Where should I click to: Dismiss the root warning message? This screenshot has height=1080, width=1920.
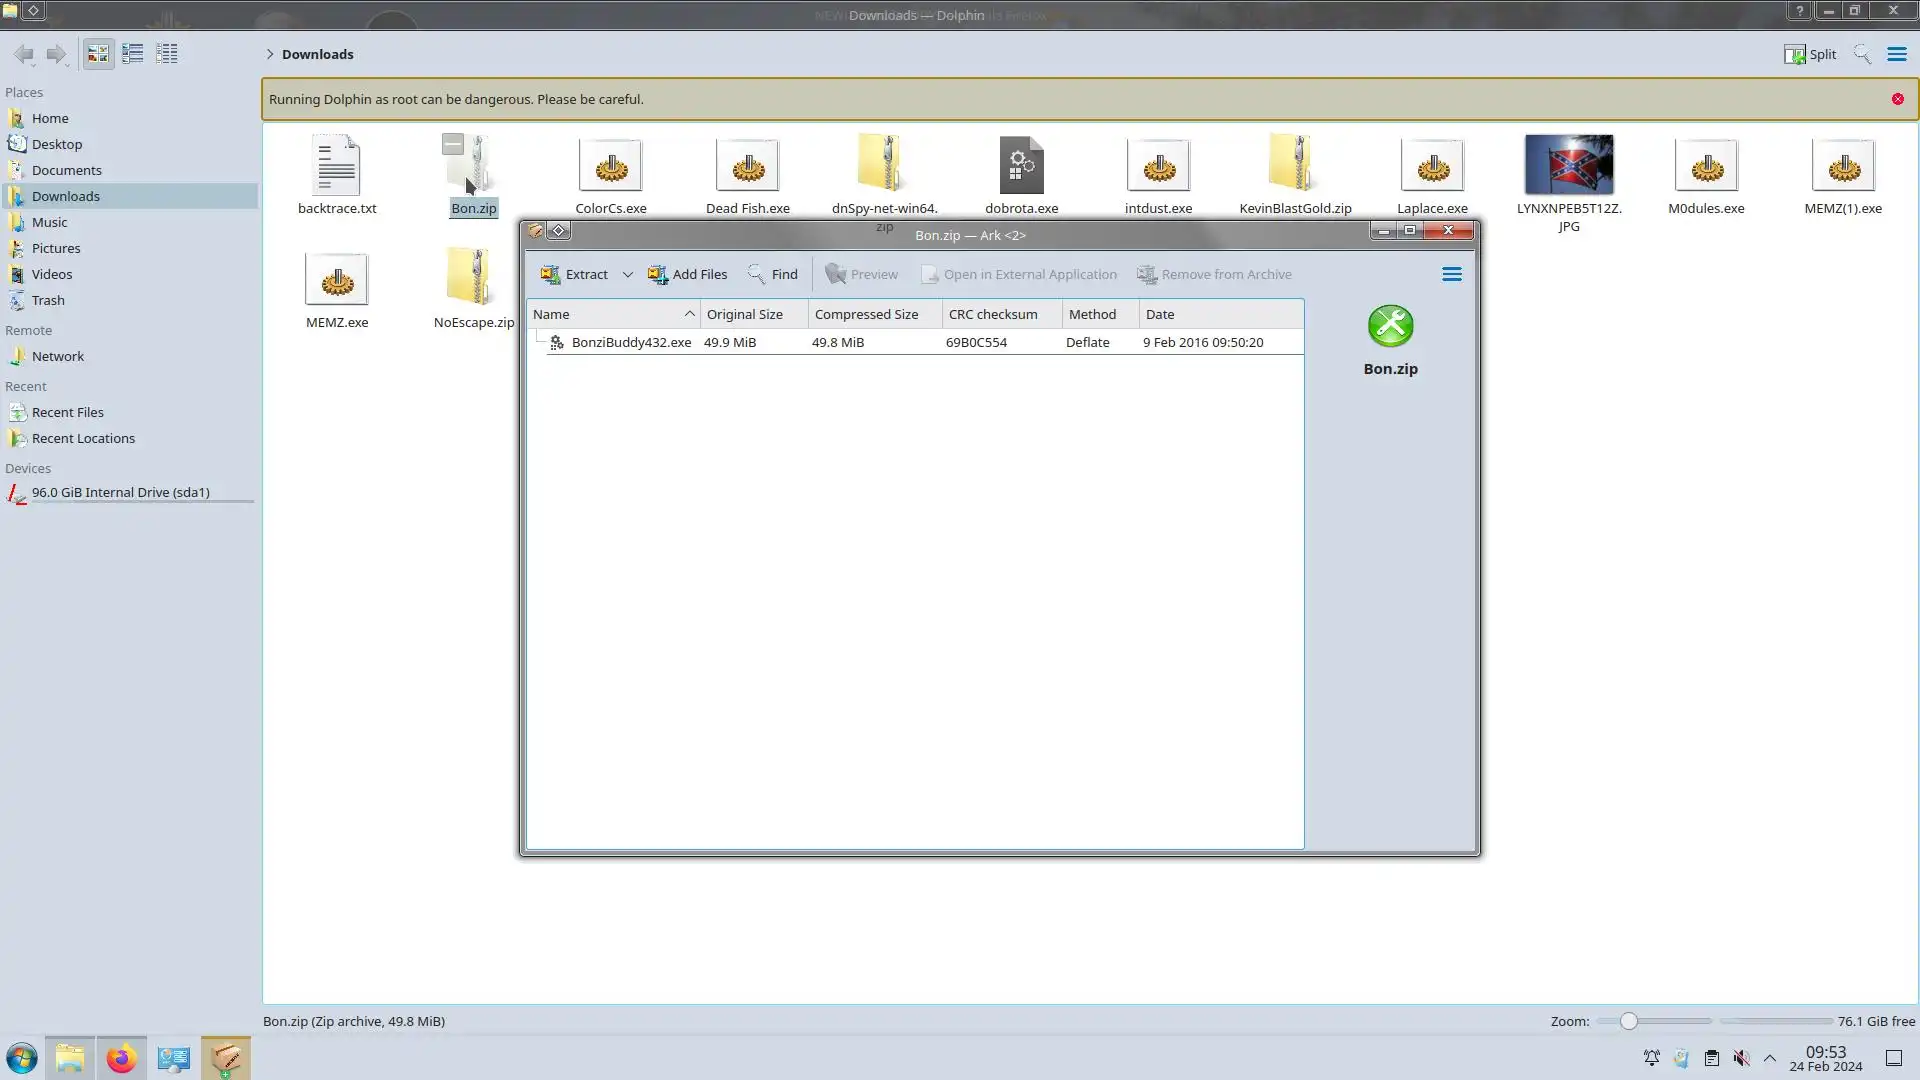(1897, 99)
